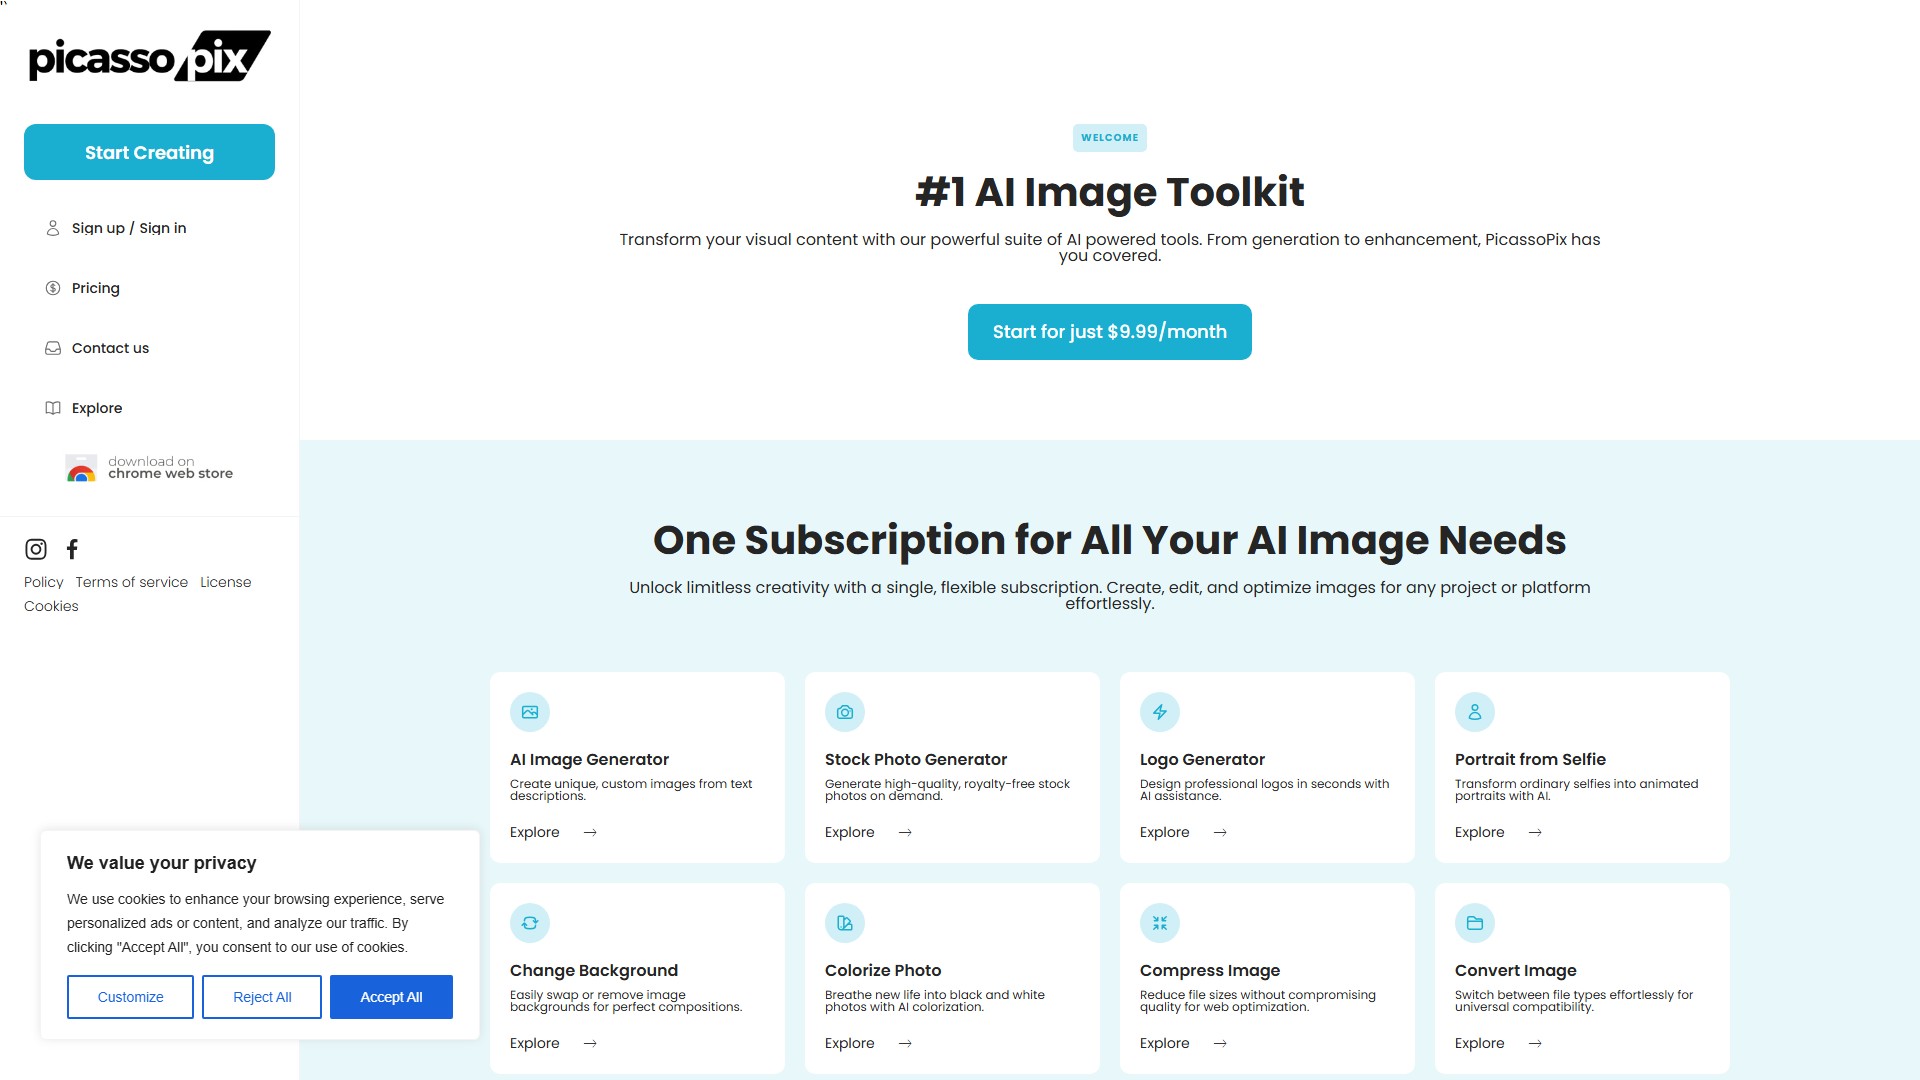The width and height of the screenshot is (1920, 1080).
Task: Click Start for just $9.99/month button
Action: [1110, 332]
